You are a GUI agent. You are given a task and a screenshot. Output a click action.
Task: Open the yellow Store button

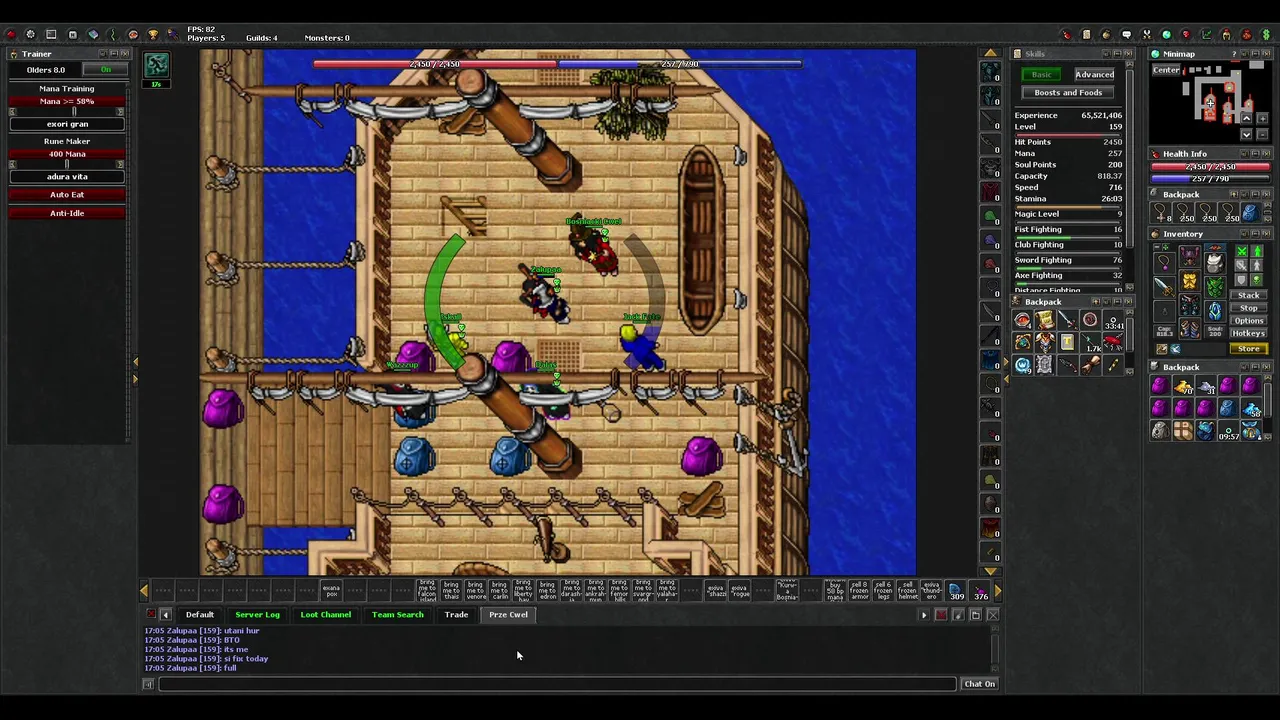tap(1249, 349)
